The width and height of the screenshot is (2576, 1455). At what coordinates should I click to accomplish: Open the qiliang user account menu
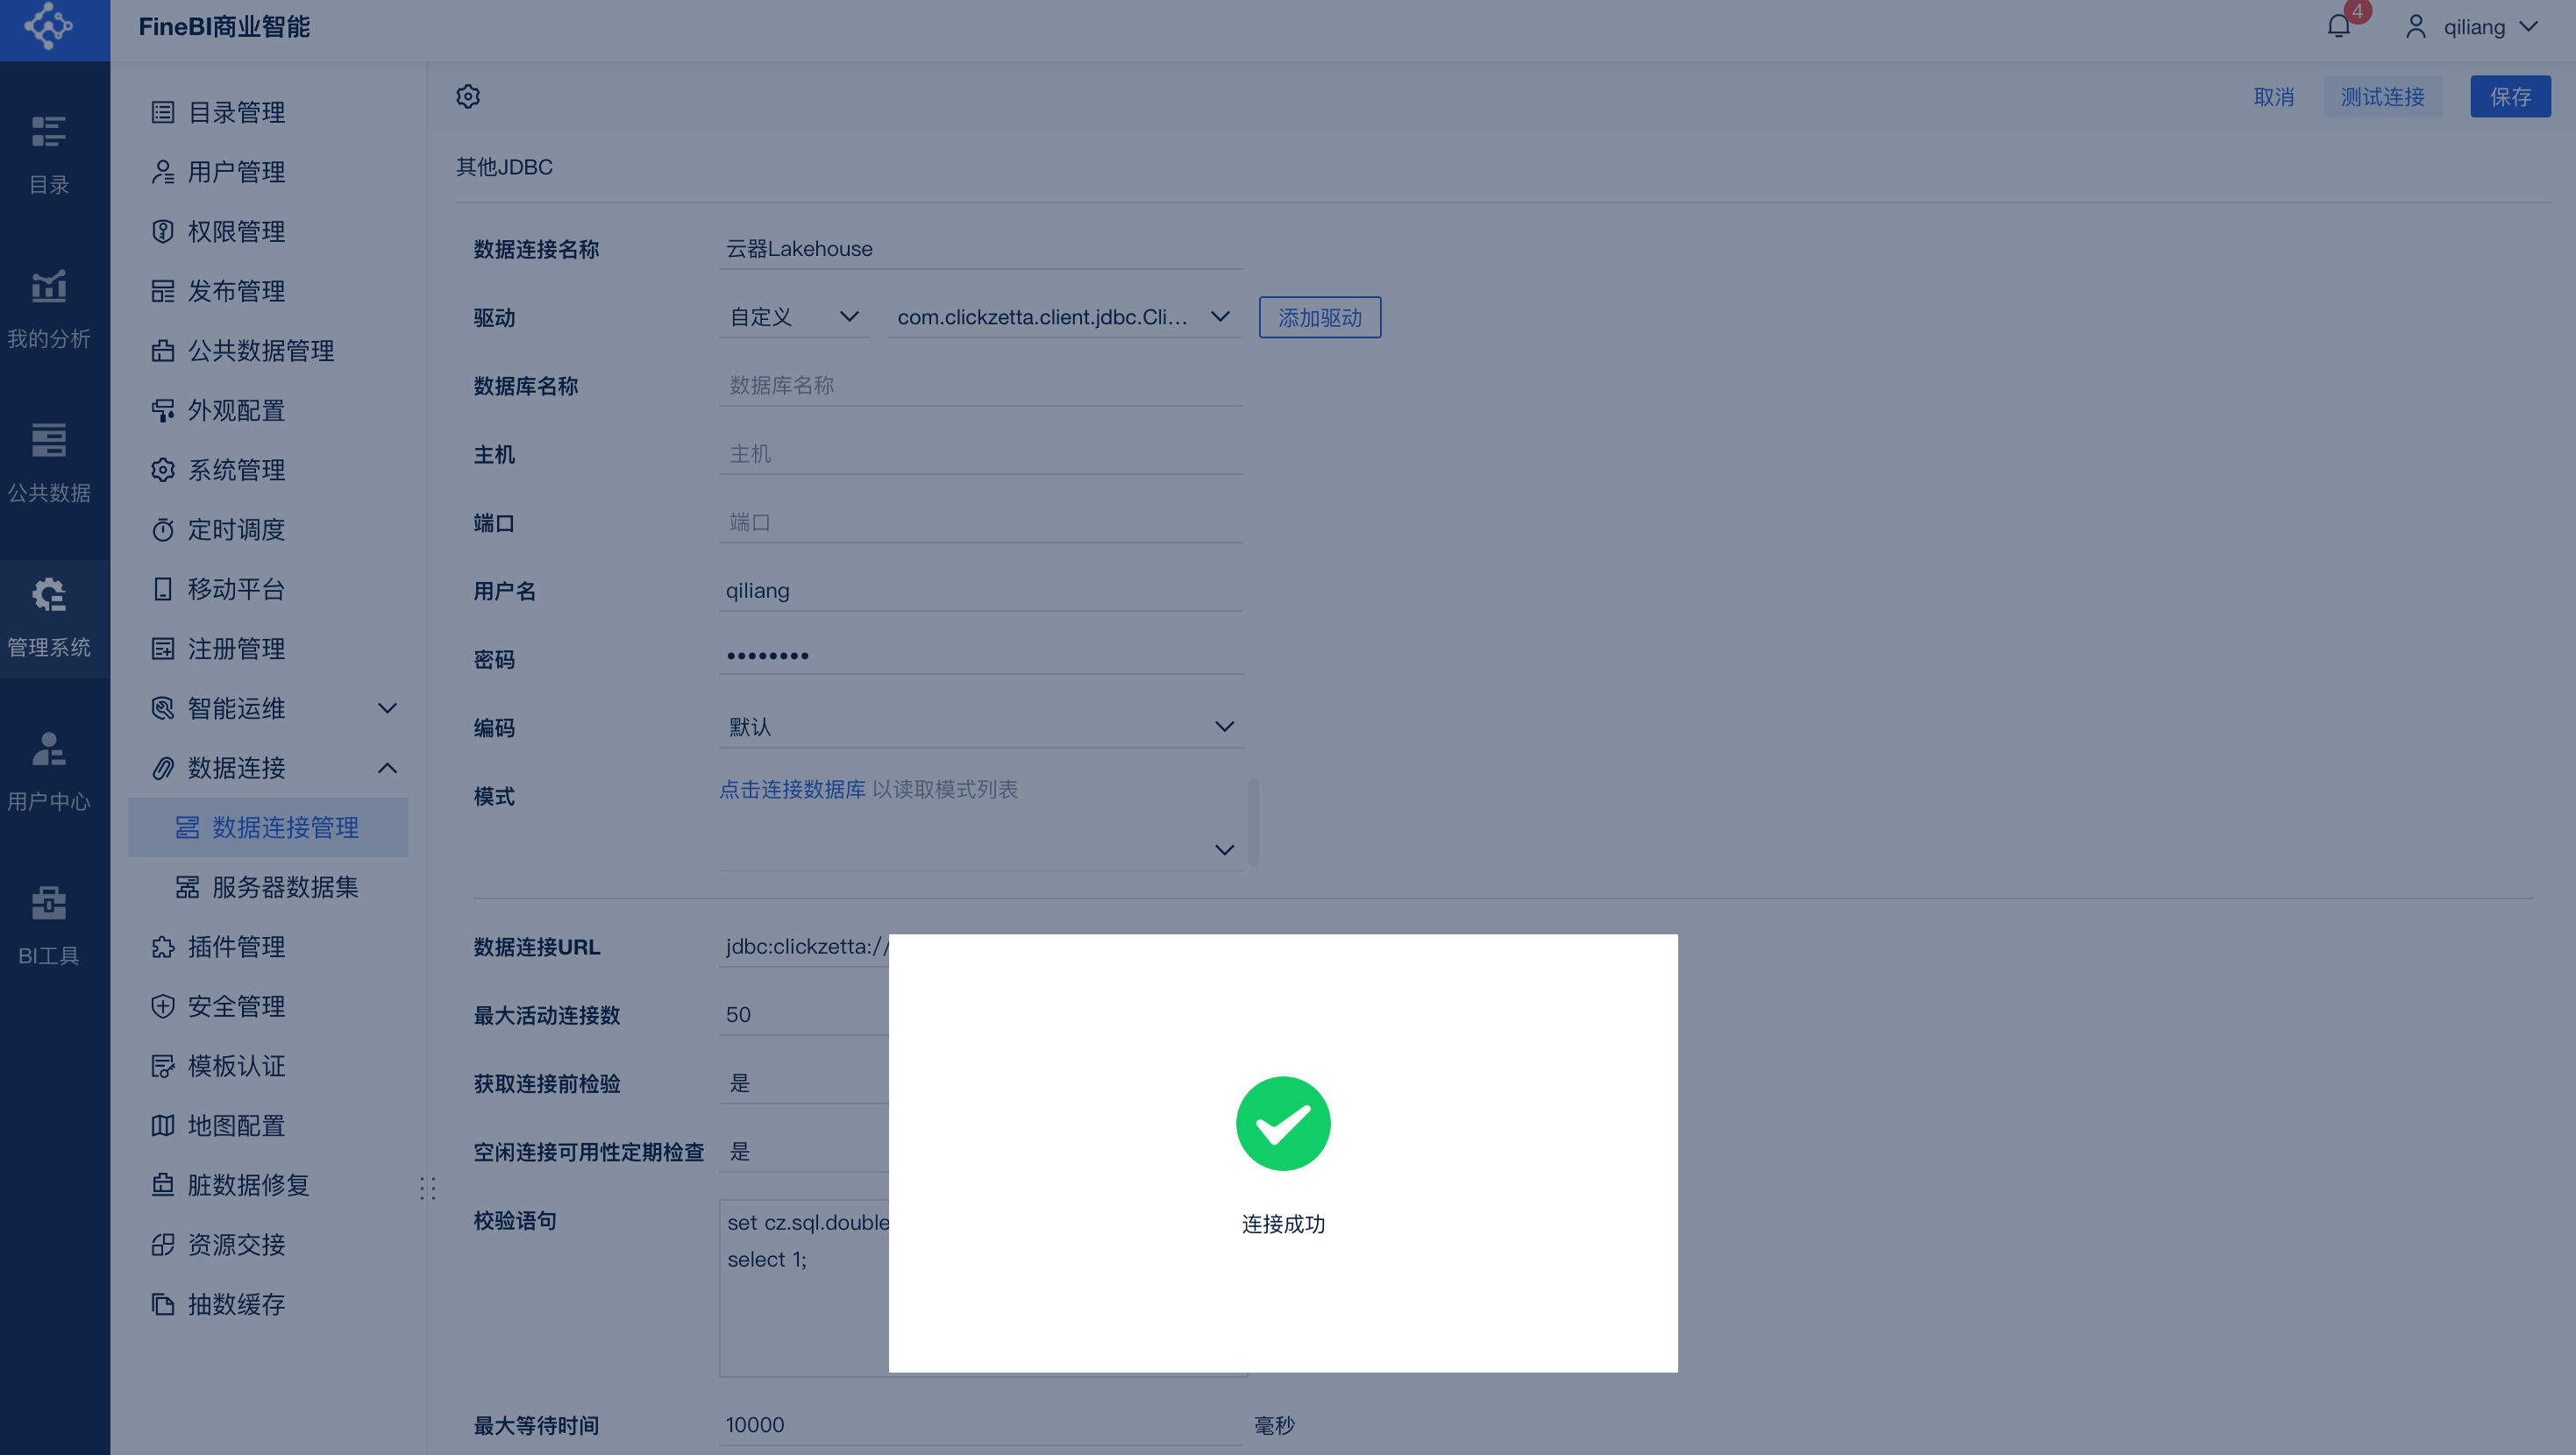pyautogui.click(x=2473, y=27)
